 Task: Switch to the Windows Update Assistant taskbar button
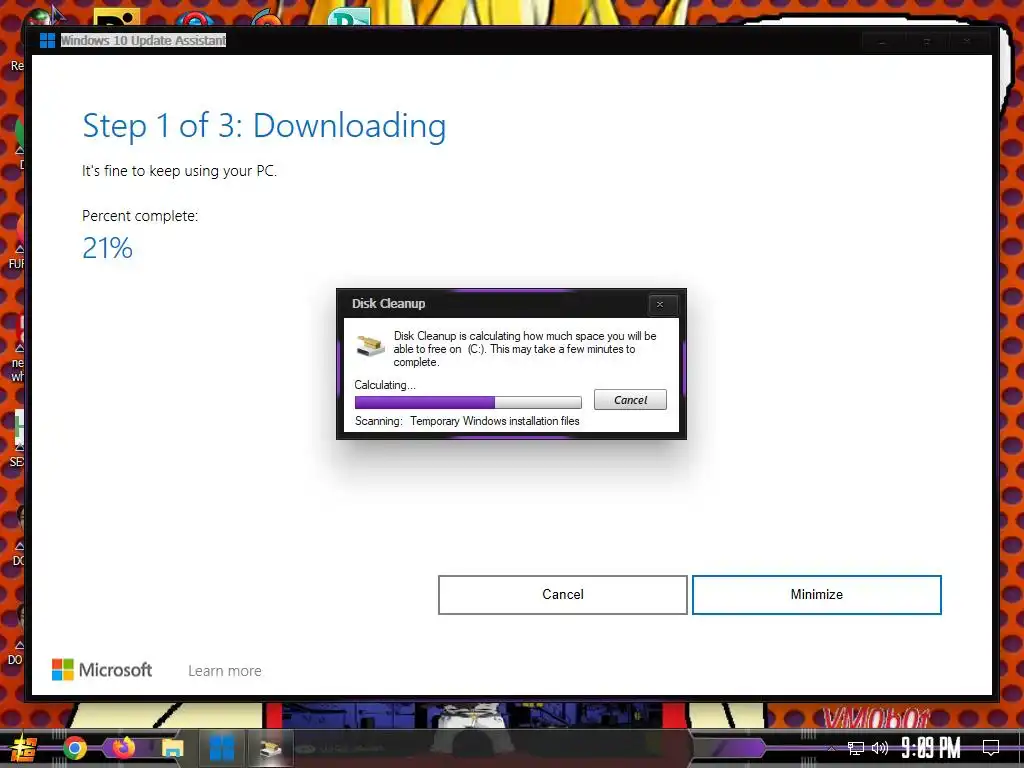coord(221,748)
